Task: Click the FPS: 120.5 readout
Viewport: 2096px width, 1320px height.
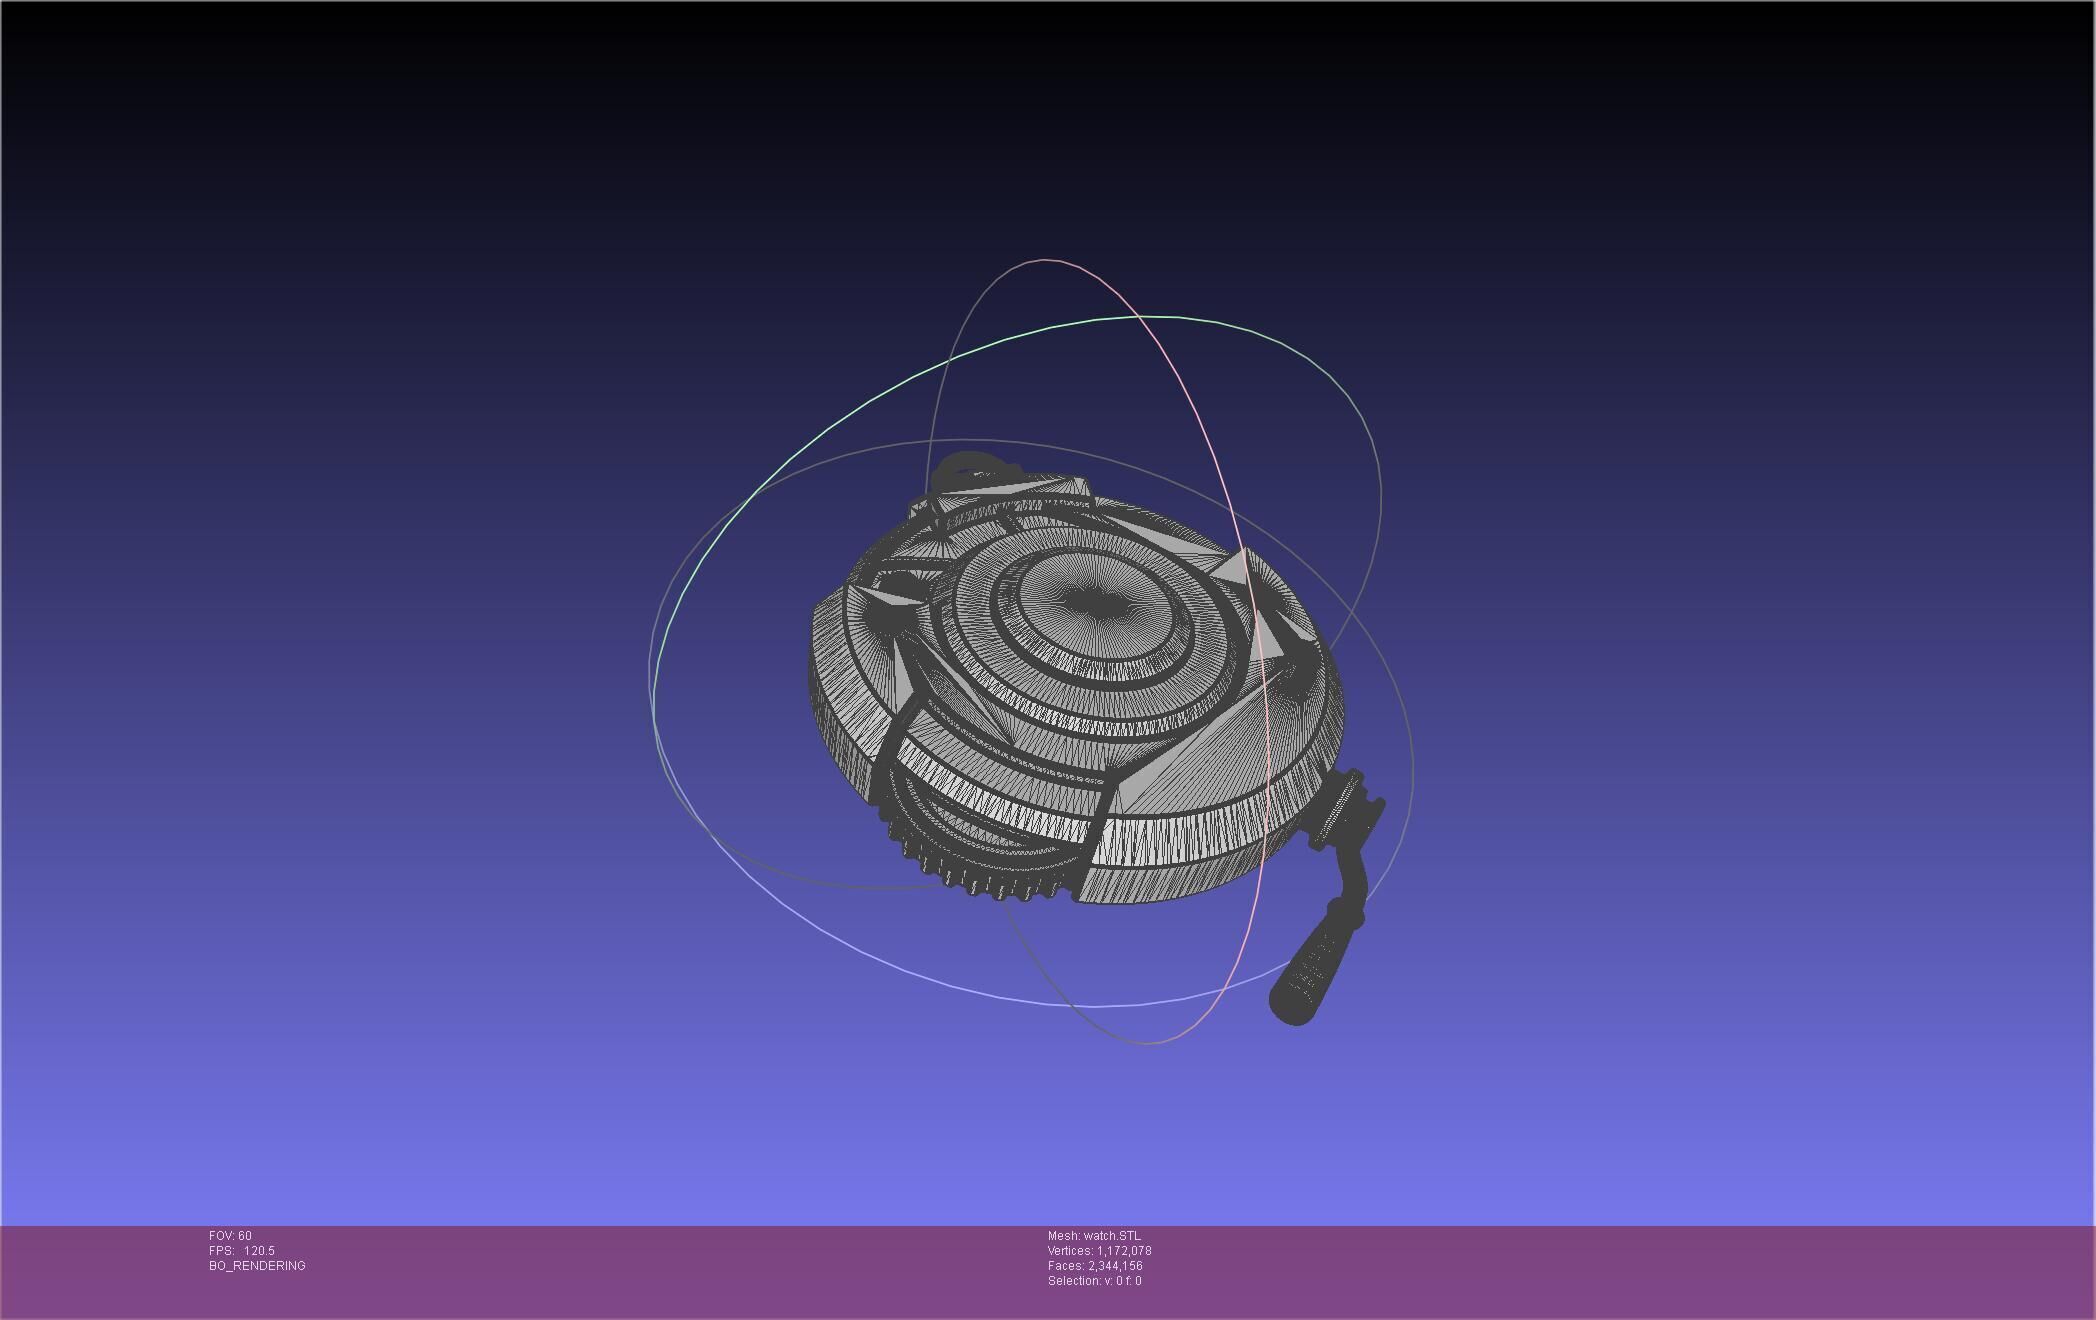Action: 242,1251
